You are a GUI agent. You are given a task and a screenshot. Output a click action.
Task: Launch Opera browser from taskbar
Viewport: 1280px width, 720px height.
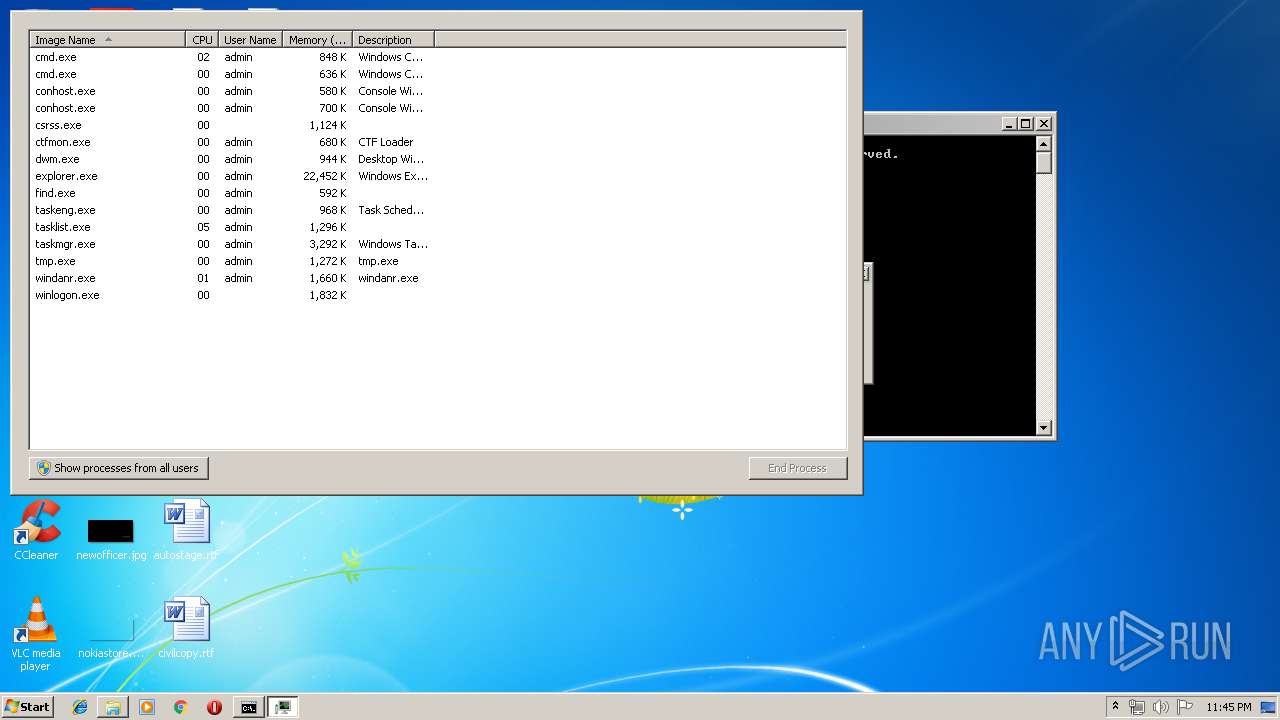click(x=214, y=707)
